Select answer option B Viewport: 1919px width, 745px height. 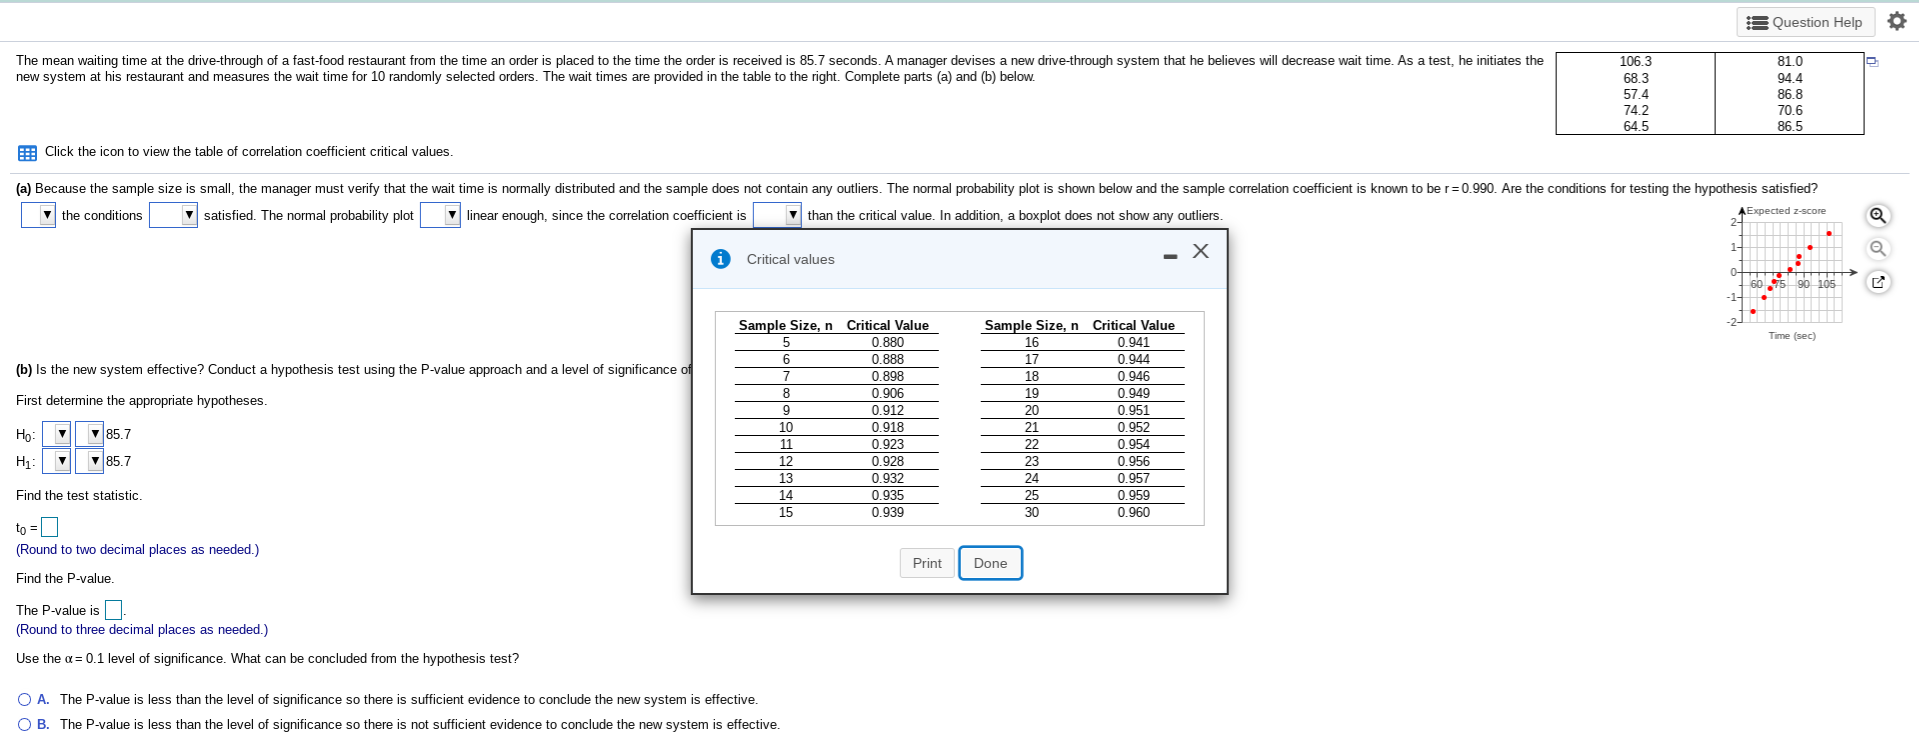25,725
